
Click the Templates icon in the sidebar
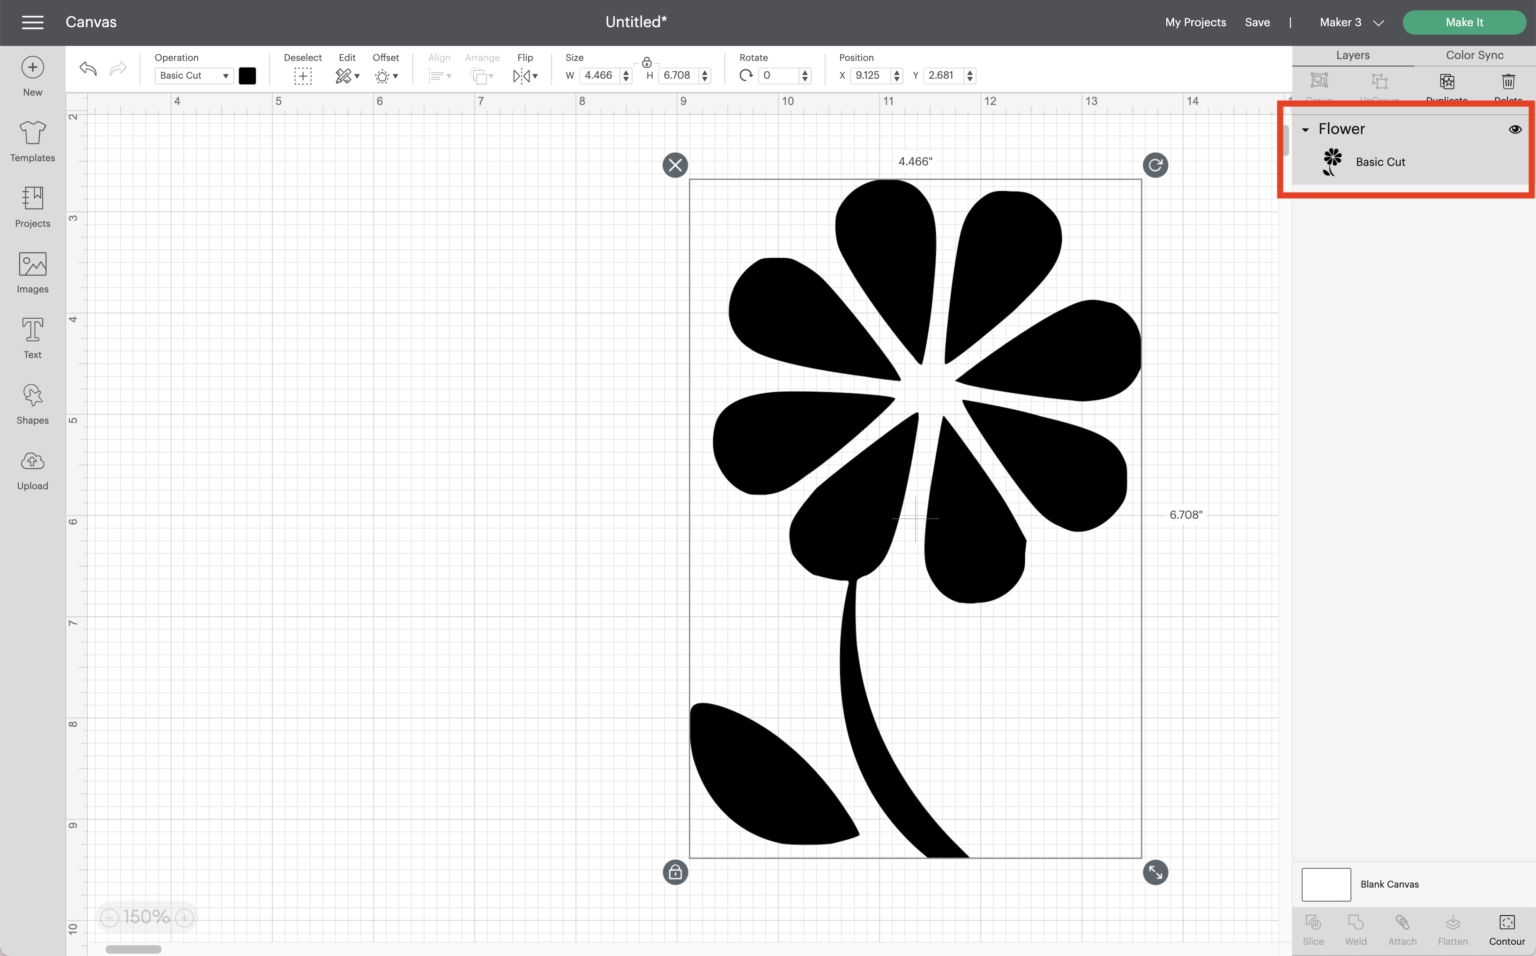(x=32, y=139)
